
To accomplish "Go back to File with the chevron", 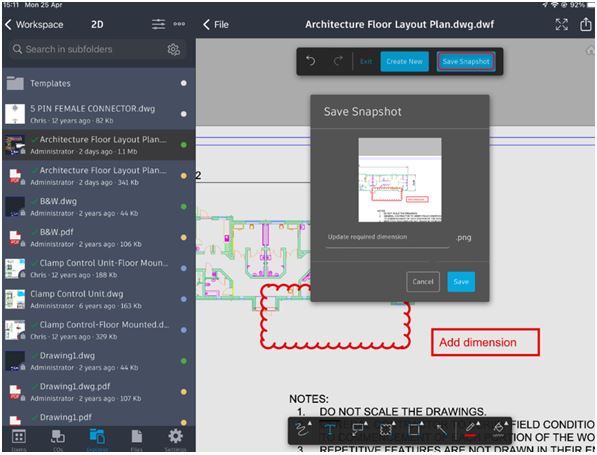I will (206, 24).
